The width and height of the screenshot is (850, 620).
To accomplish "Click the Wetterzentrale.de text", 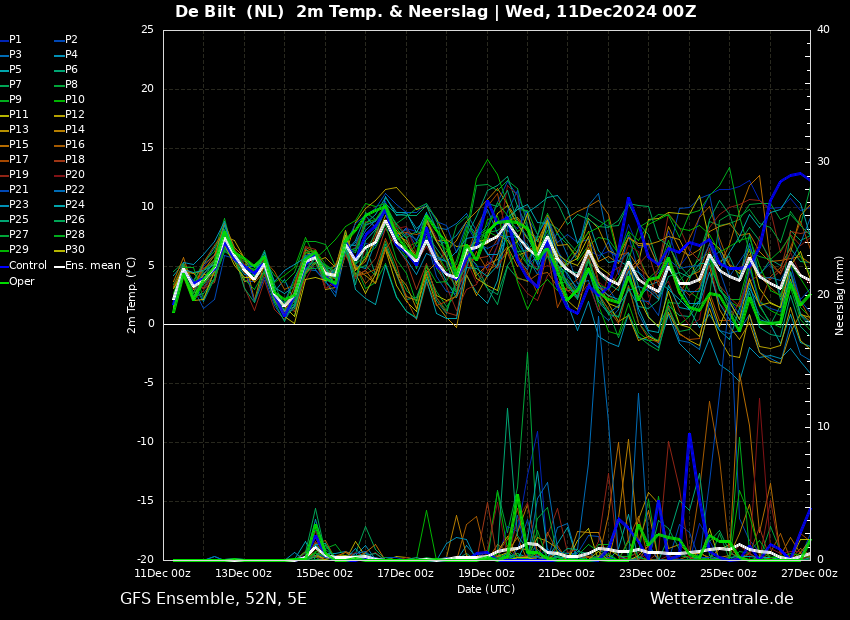I will tap(722, 599).
